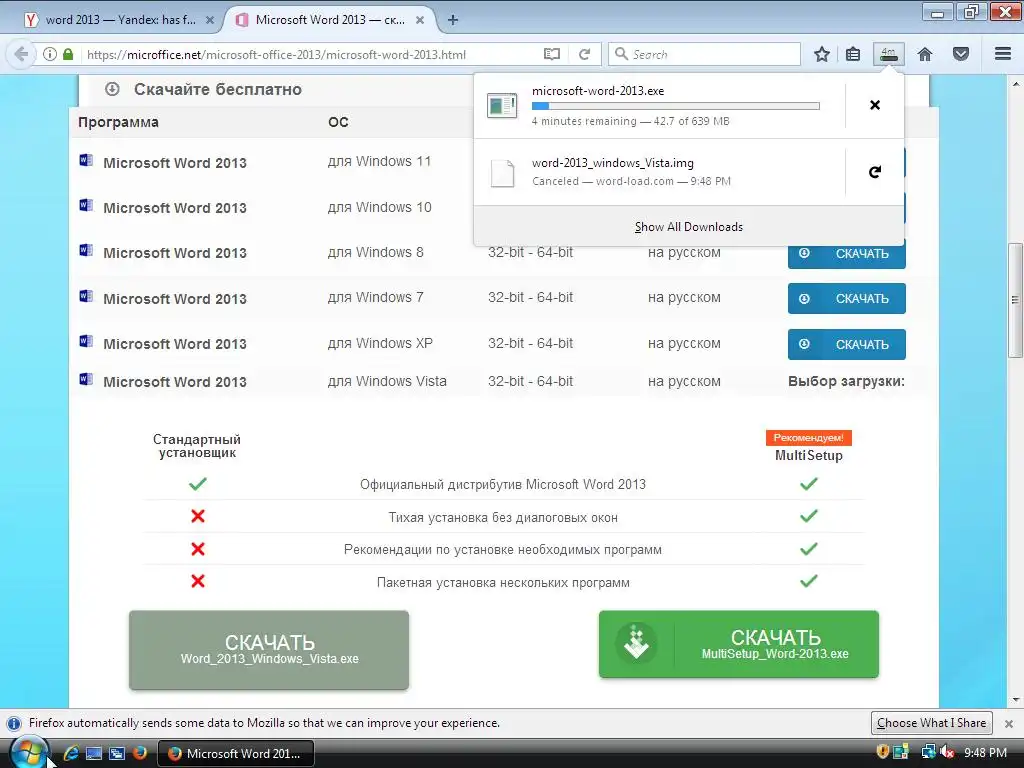Viewport: 1024px width, 768px height.
Task: Click the downloads toolbar button
Action: tap(888, 54)
